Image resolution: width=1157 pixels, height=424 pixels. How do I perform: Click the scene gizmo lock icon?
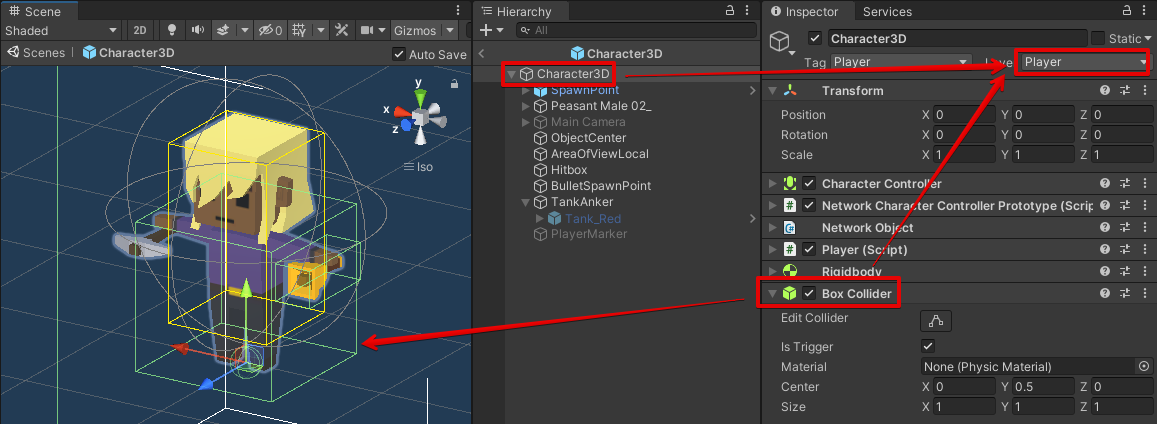coord(454,84)
